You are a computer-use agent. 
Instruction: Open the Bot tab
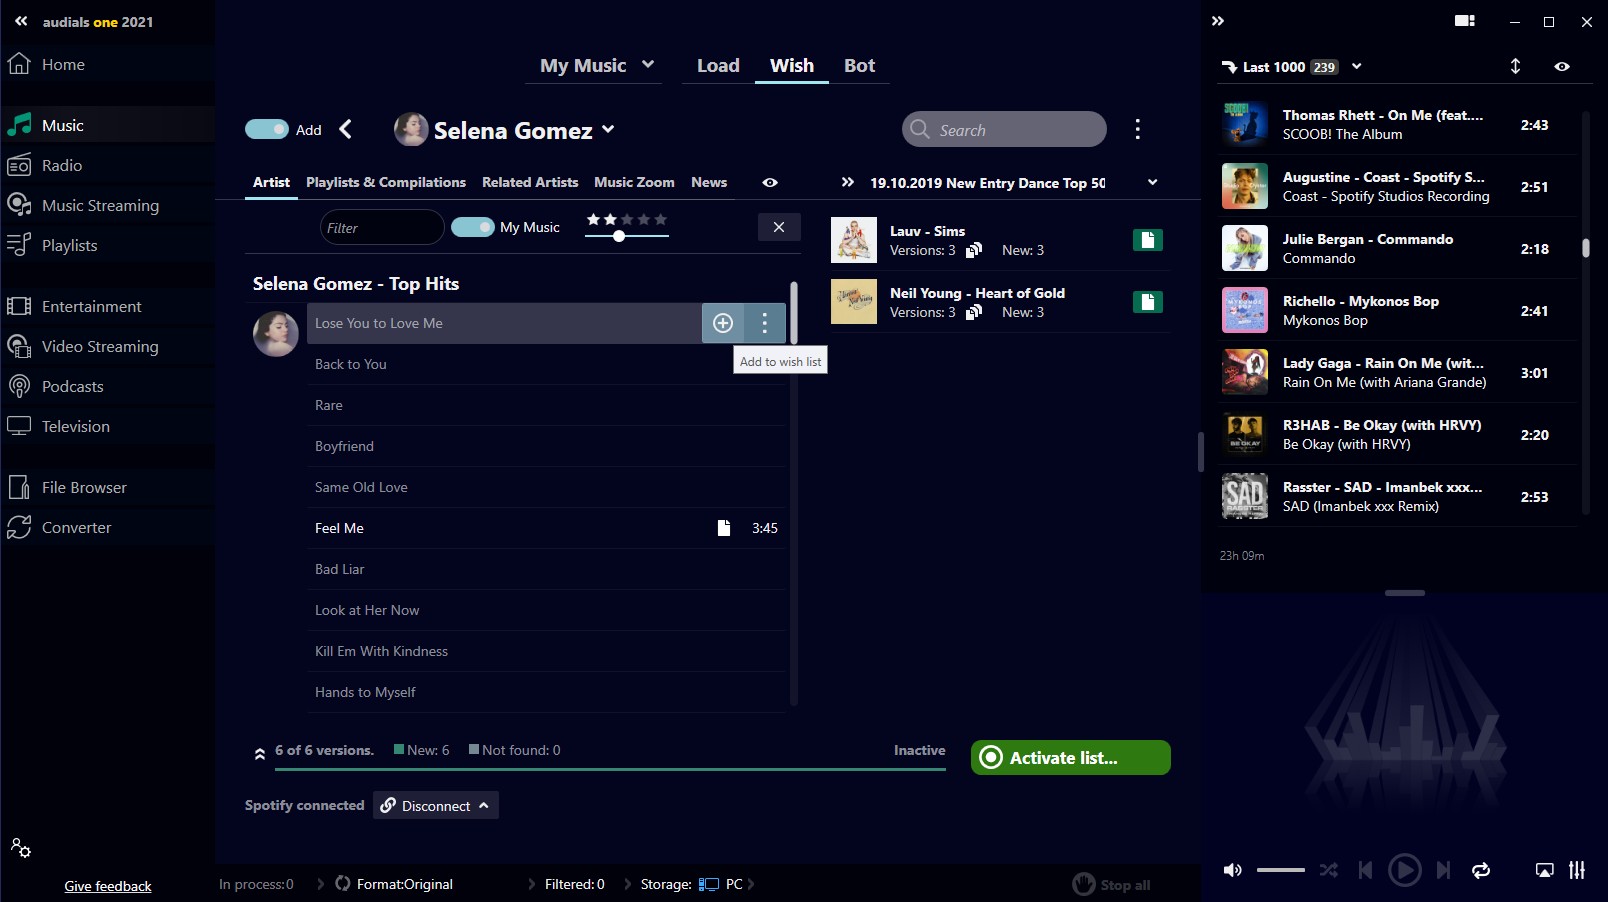point(859,65)
